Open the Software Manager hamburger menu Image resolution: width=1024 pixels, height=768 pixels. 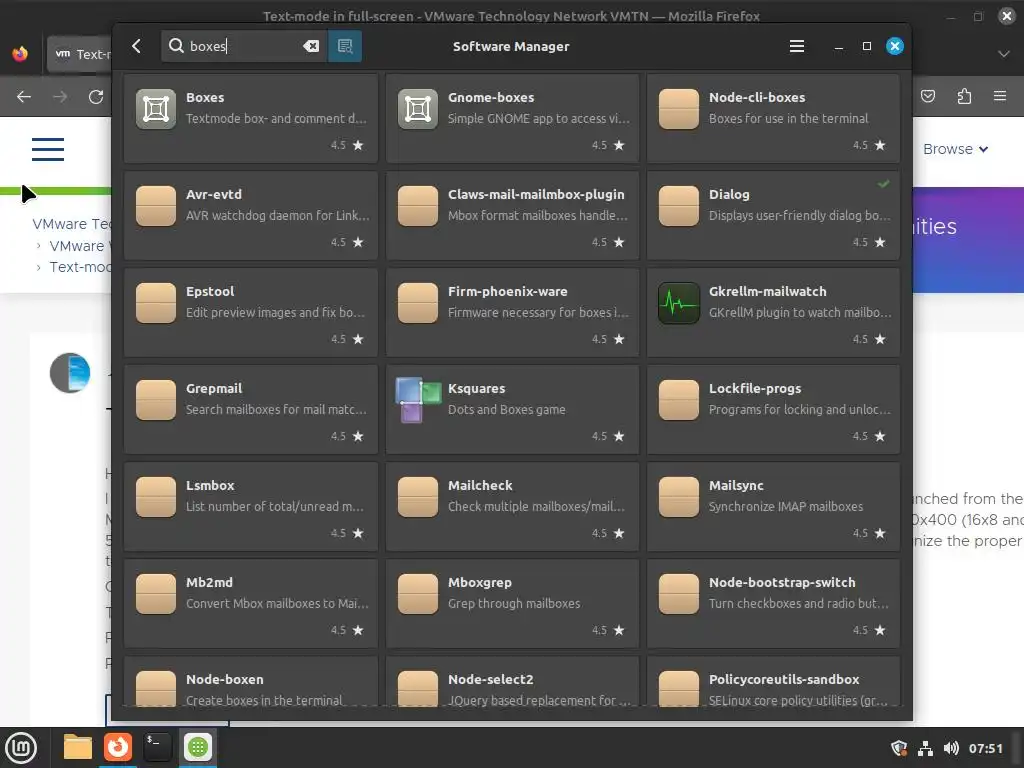[797, 46]
